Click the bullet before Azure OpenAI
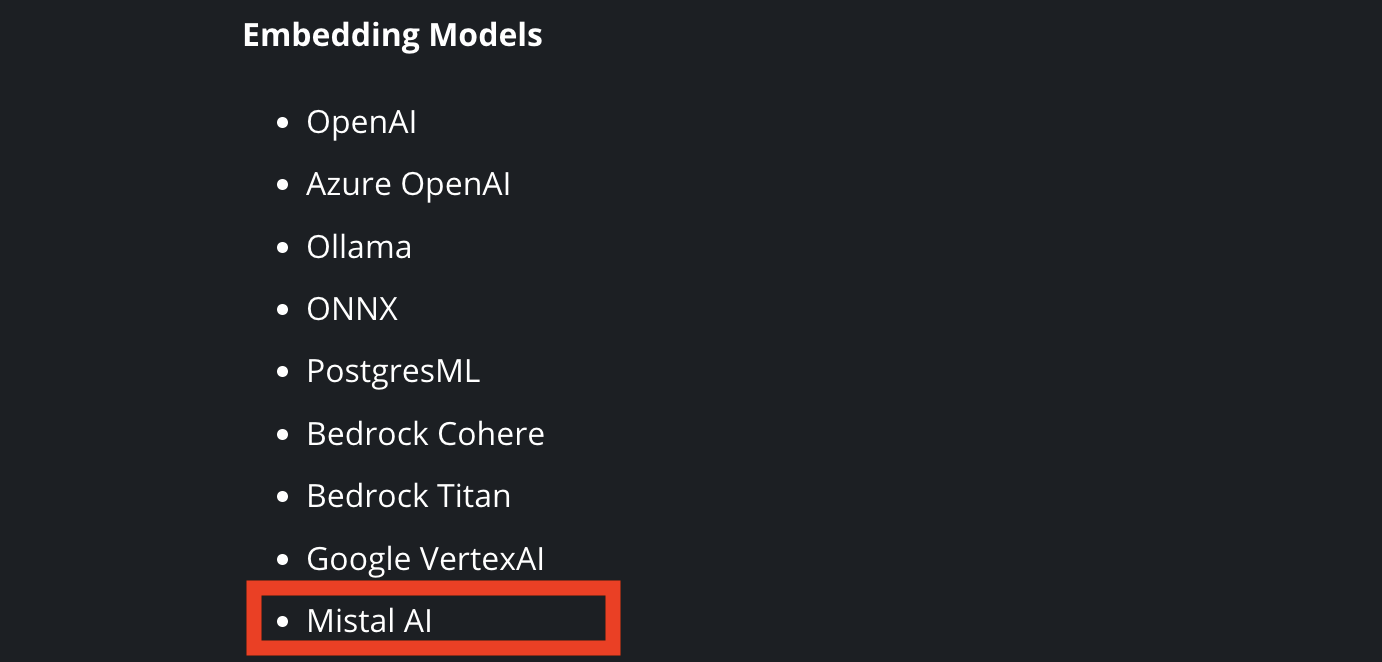The height and width of the screenshot is (662, 1382). coord(283,185)
